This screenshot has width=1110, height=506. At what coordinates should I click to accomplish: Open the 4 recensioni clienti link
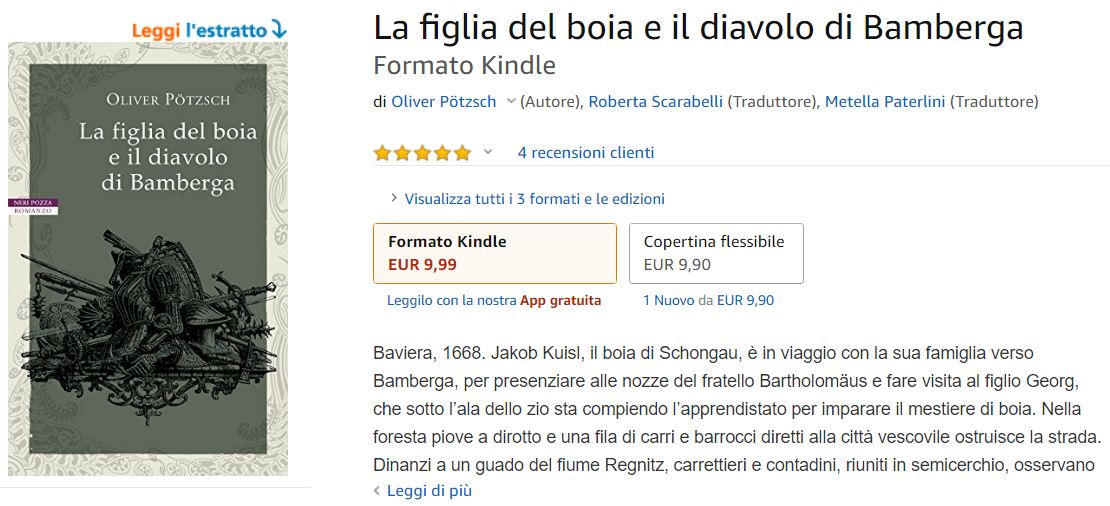click(x=586, y=153)
